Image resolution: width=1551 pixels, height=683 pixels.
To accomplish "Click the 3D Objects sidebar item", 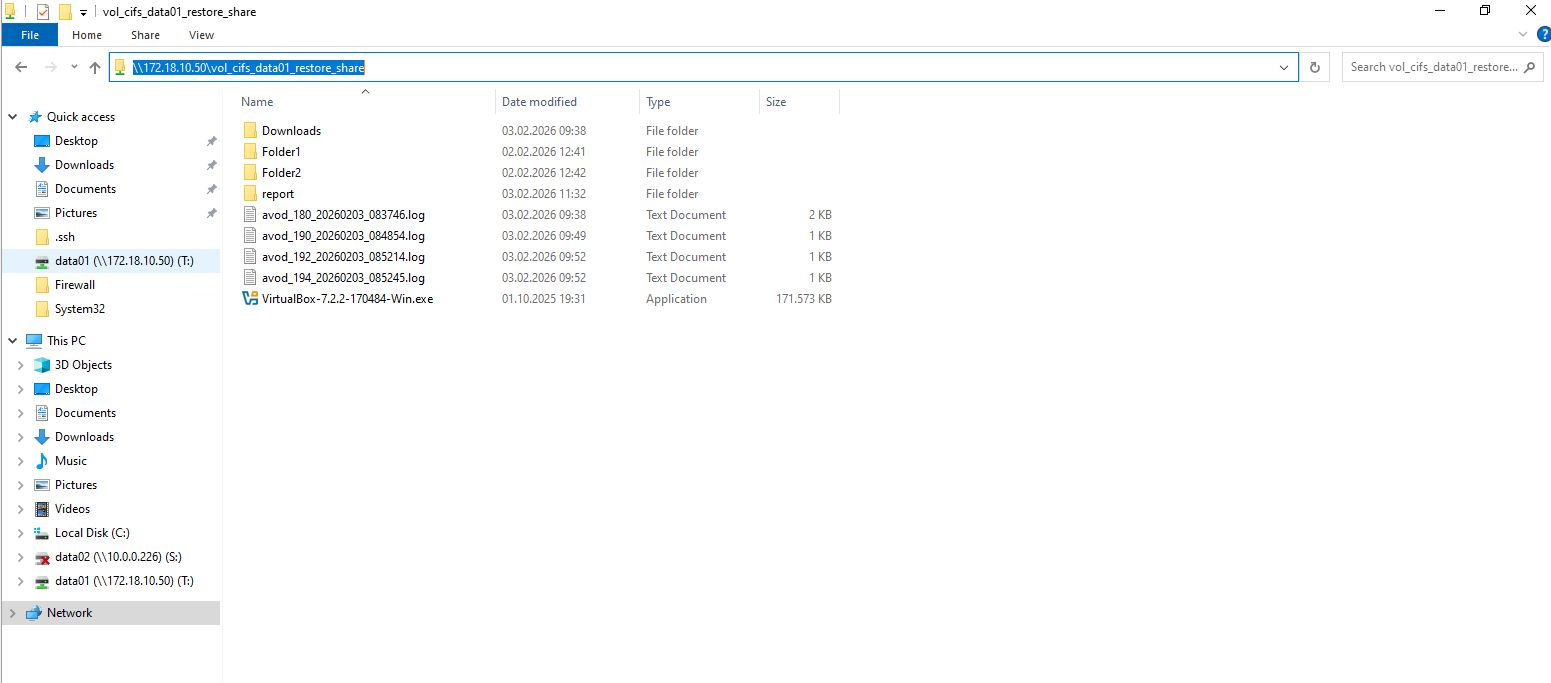I will [x=83, y=365].
